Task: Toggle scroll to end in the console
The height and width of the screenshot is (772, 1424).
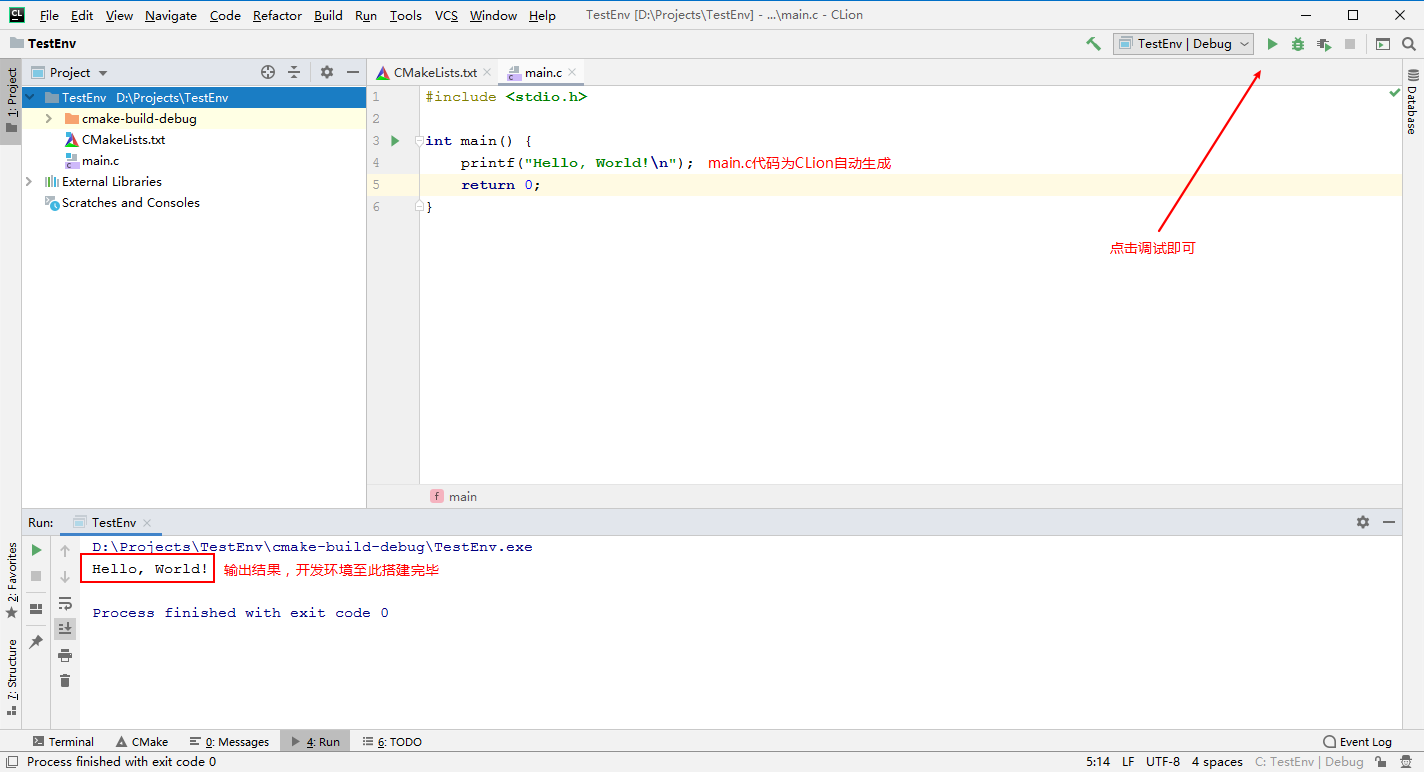Action: (x=65, y=628)
